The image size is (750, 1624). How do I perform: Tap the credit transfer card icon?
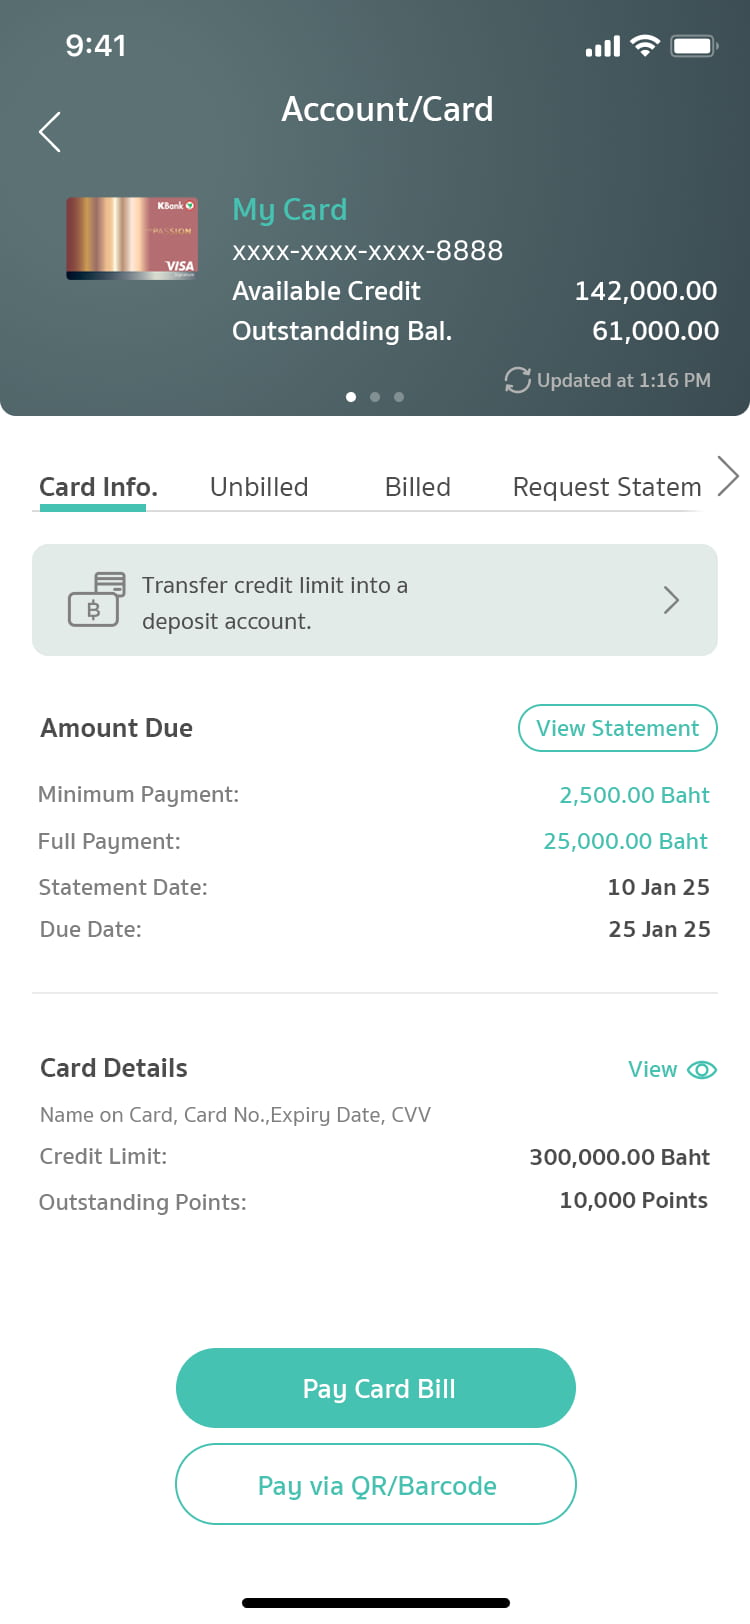pyautogui.click(x=96, y=600)
